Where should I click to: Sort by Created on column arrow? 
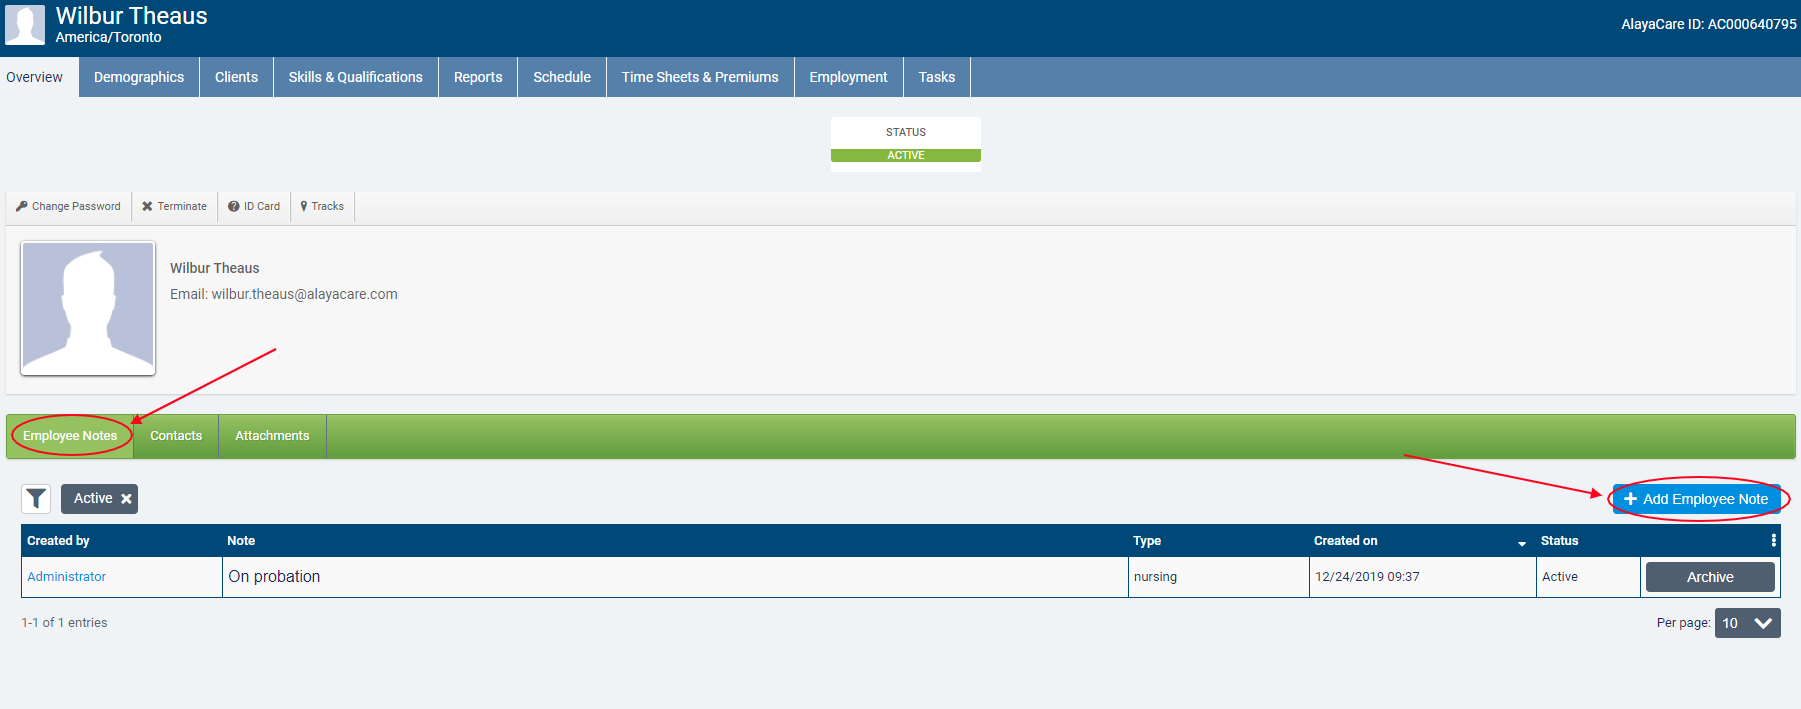coord(1521,542)
